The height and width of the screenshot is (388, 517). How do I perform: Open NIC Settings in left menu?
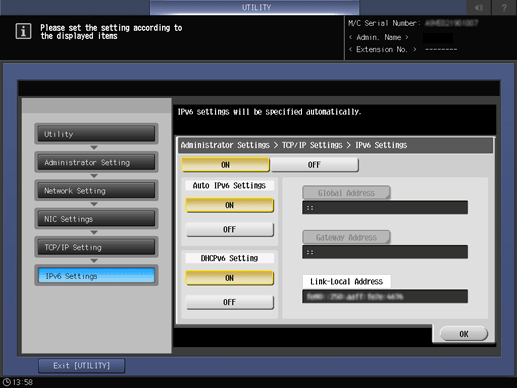[x=96, y=219]
